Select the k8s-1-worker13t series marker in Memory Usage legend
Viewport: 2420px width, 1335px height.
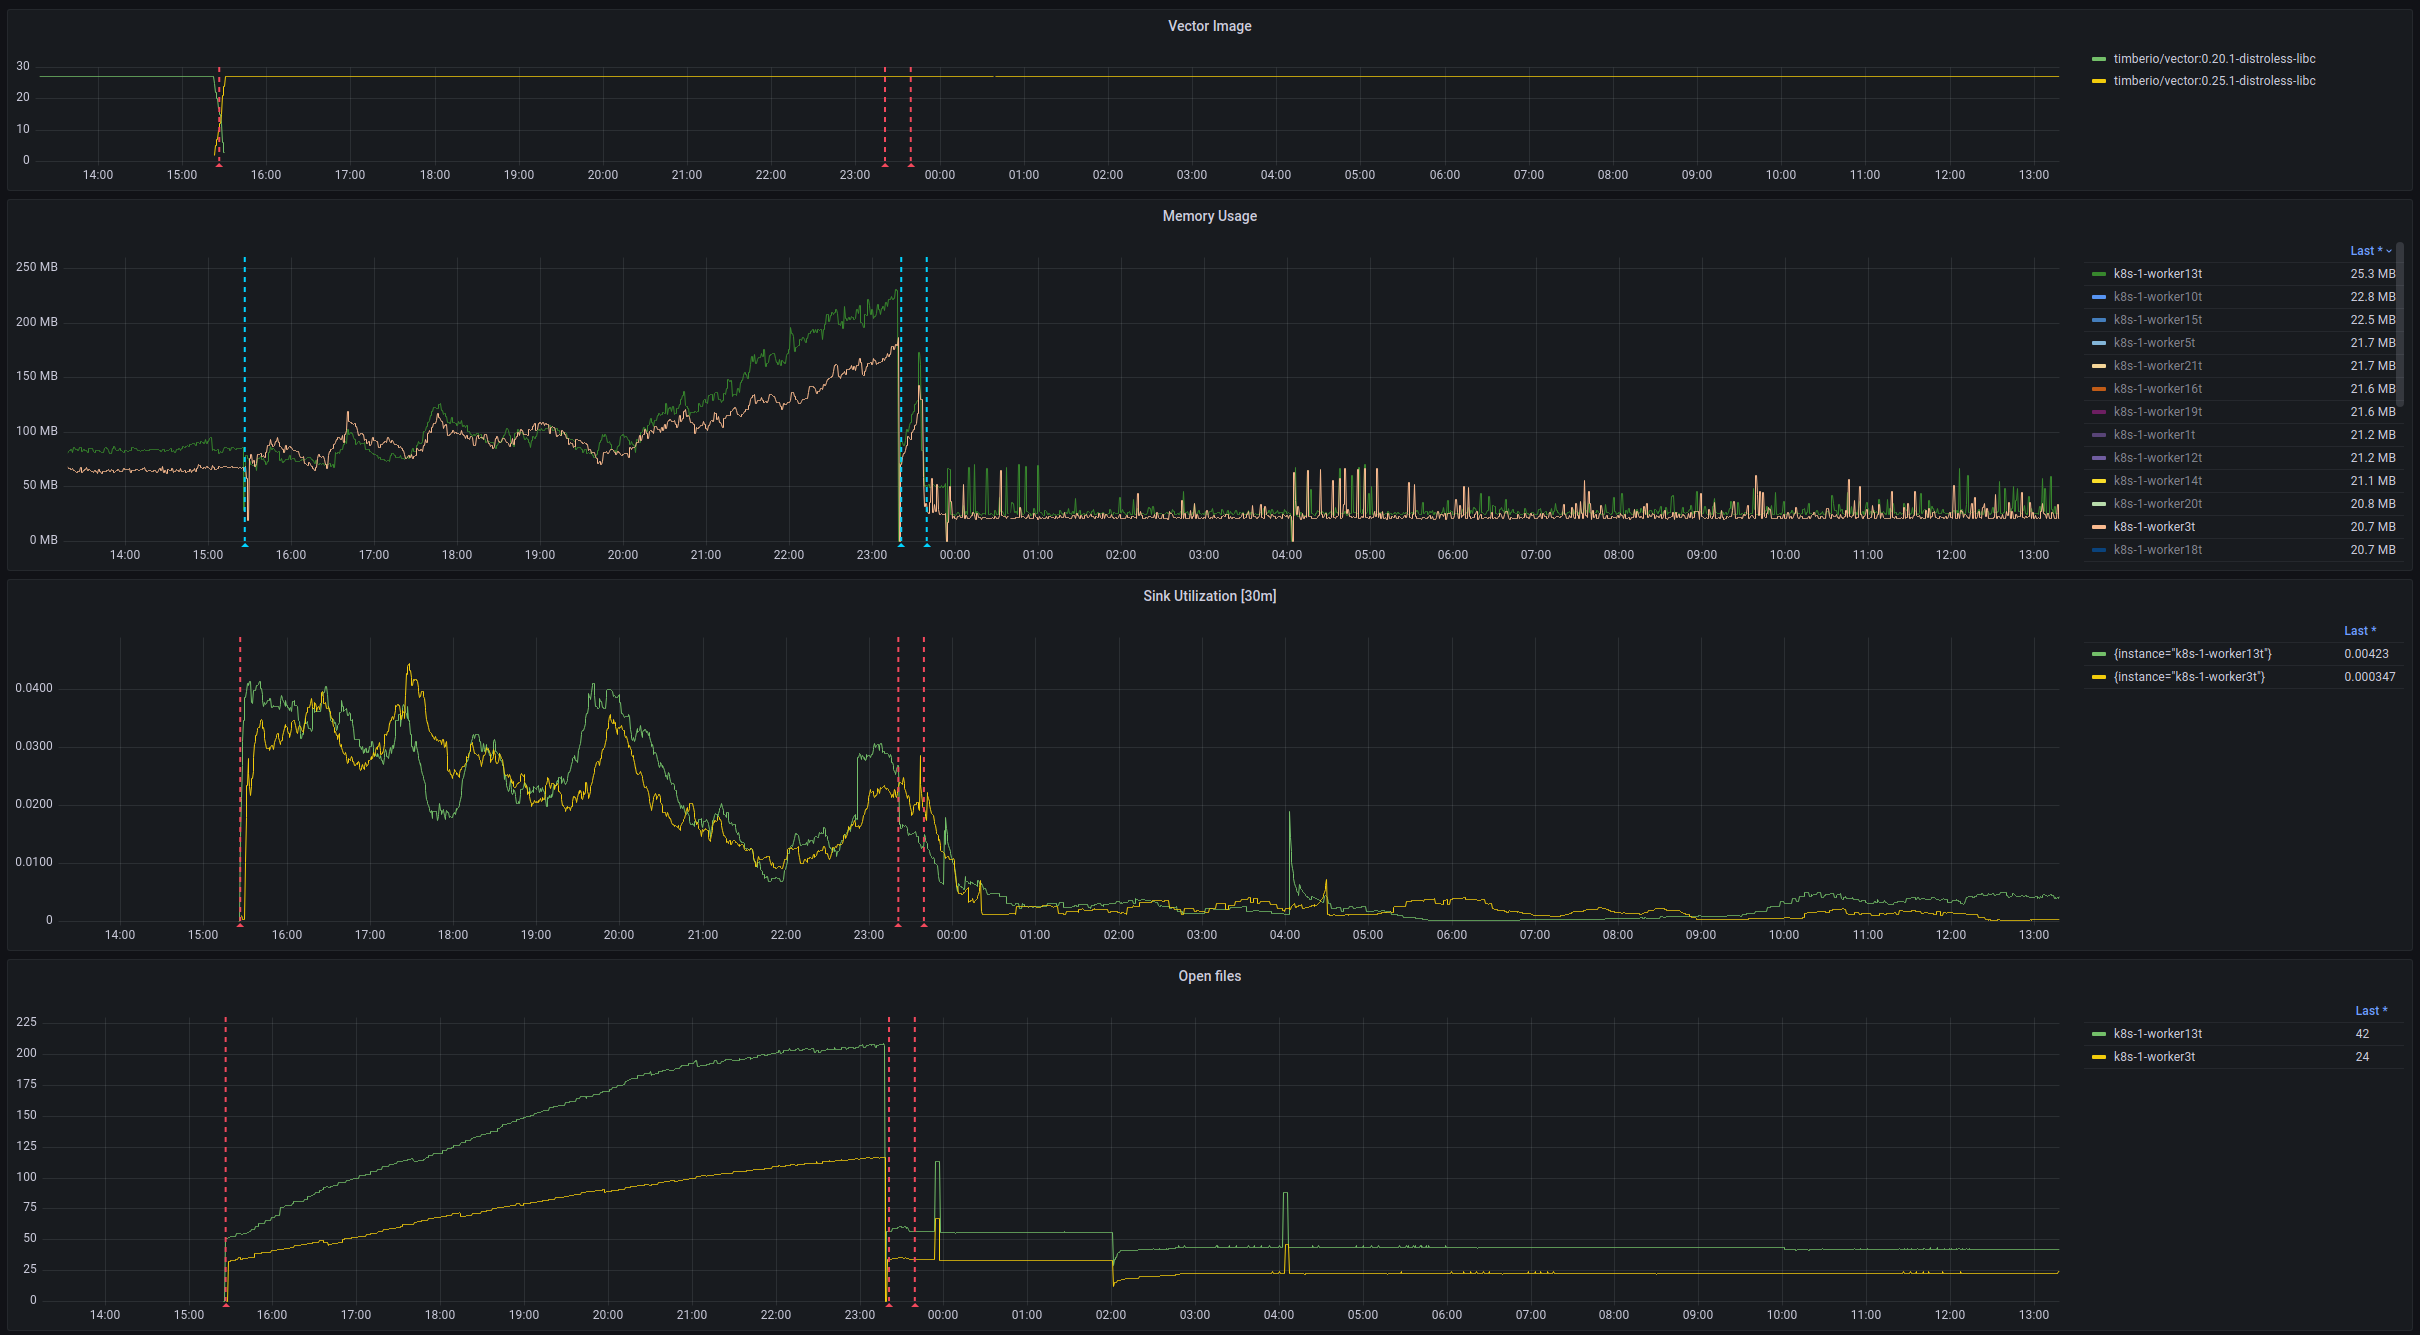[x=2099, y=273]
